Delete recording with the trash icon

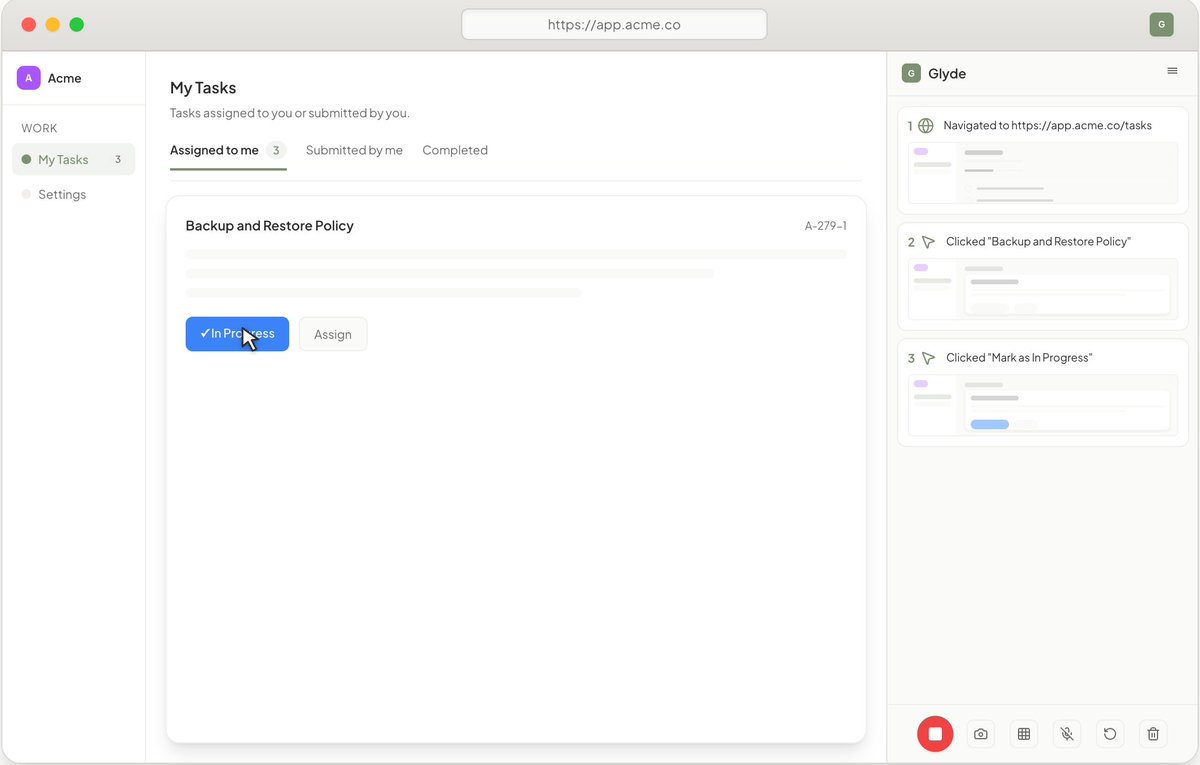pyautogui.click(x=1153, y=734)
